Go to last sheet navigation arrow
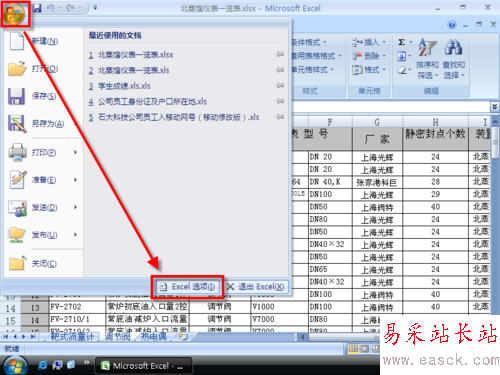500x375 pixels. pyautogui.click(x=33, y=337)
